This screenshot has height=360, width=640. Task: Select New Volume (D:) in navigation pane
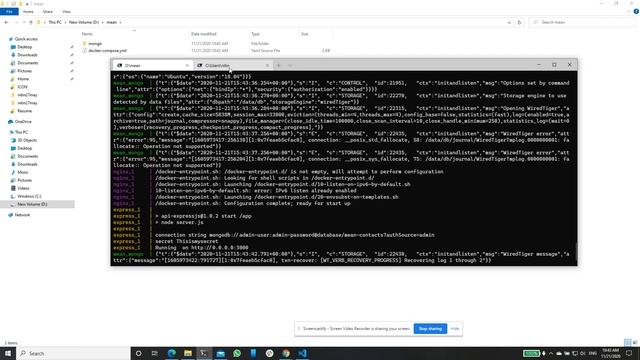pos(32,204)
